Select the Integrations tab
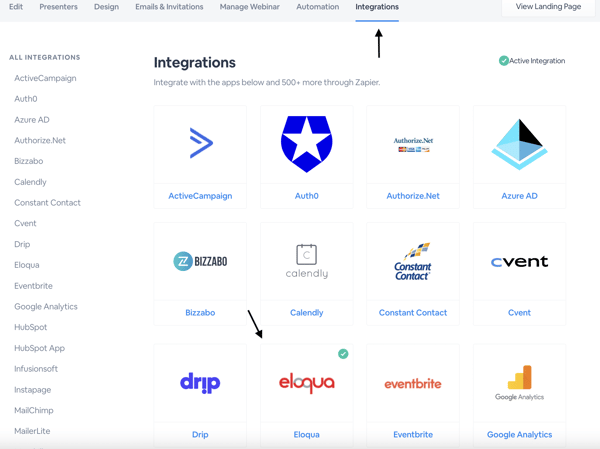The height and width of the screenshot is (449, 600). (x=377, y=7)
